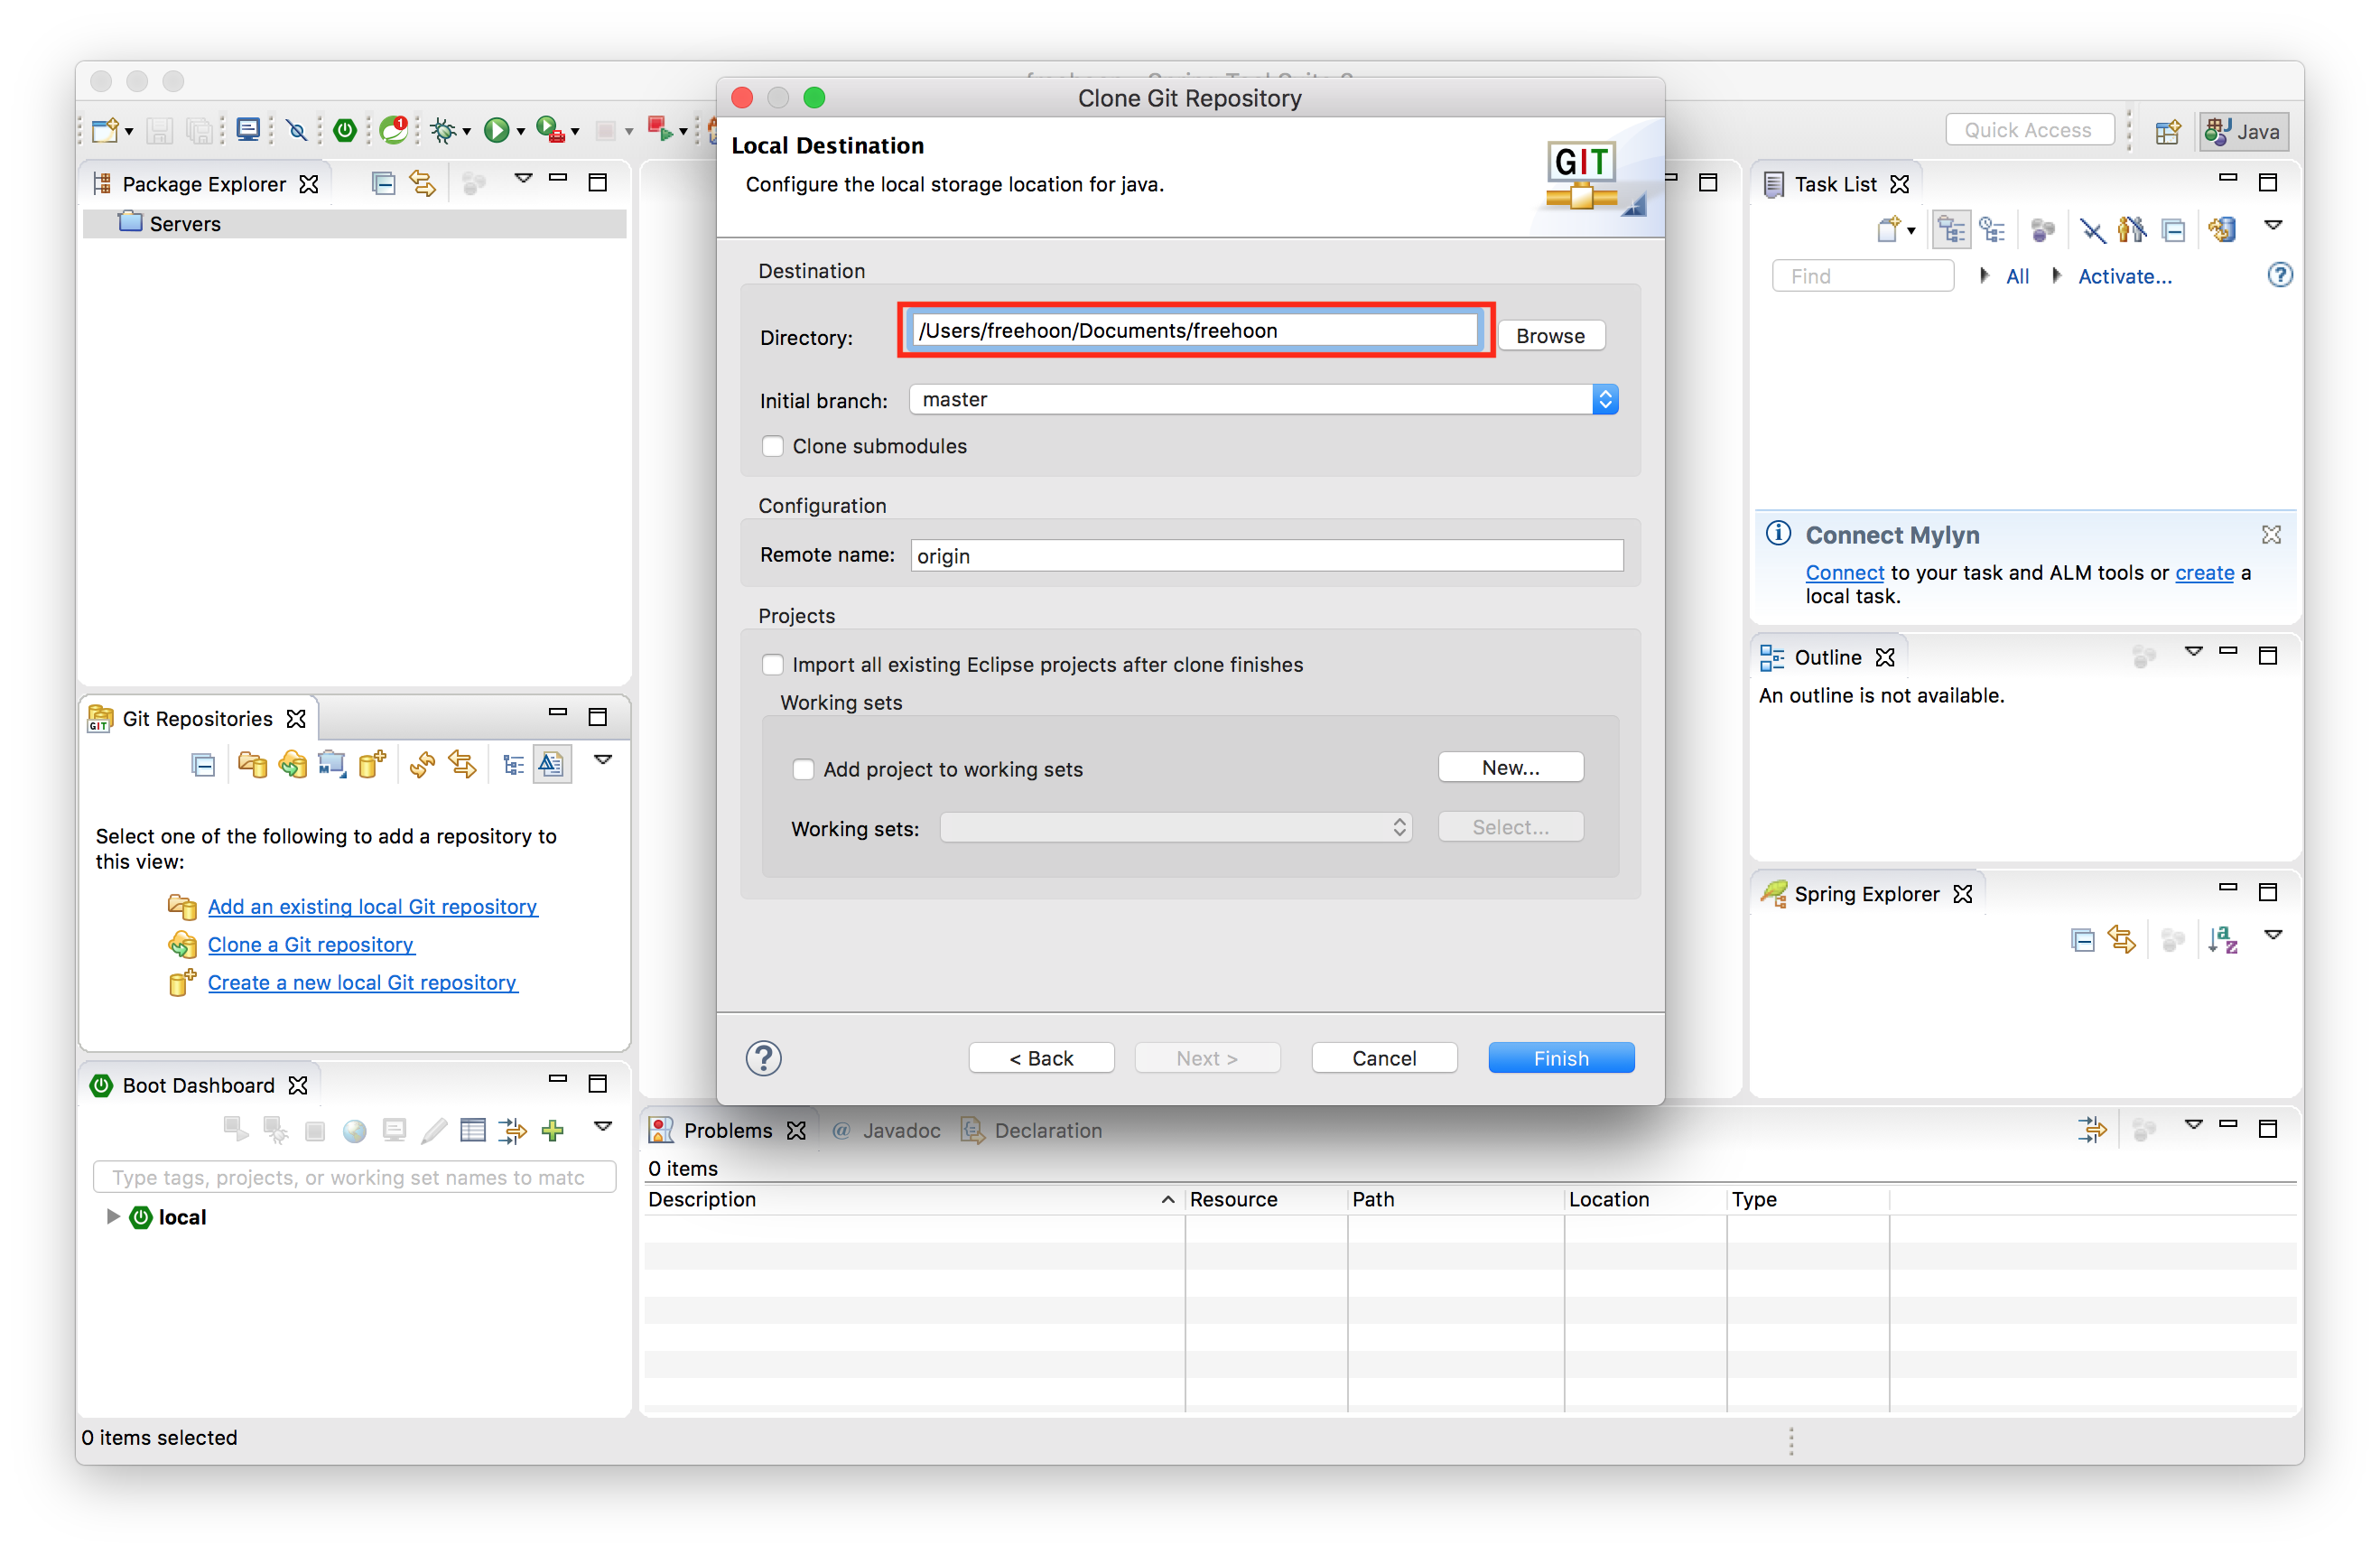The image size is (2380, 1555).
Task: Click Add existing local repository toolbar icon
Action: click(252, 765)
